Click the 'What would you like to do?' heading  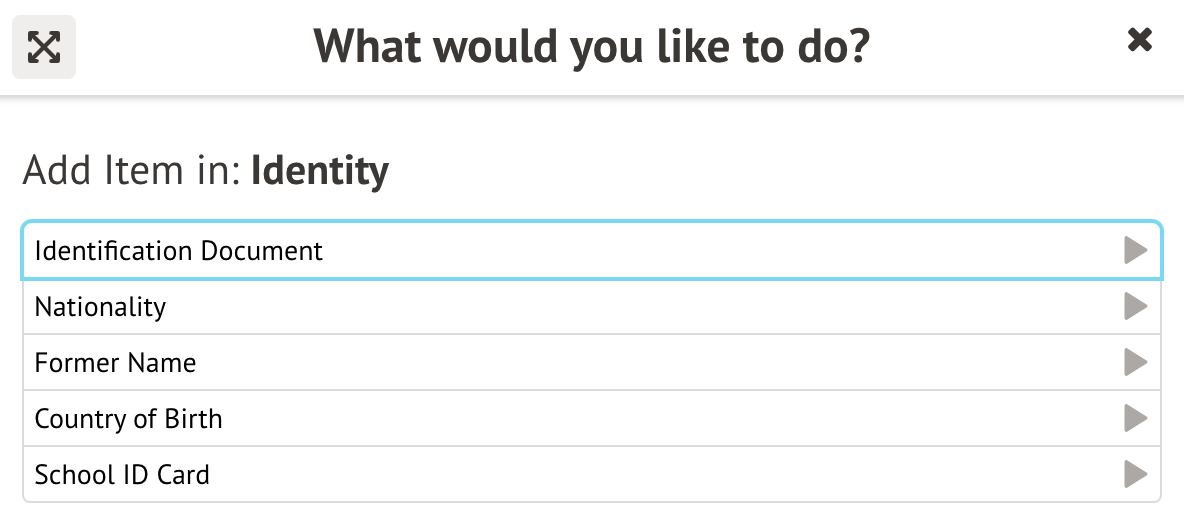[592, 46]
